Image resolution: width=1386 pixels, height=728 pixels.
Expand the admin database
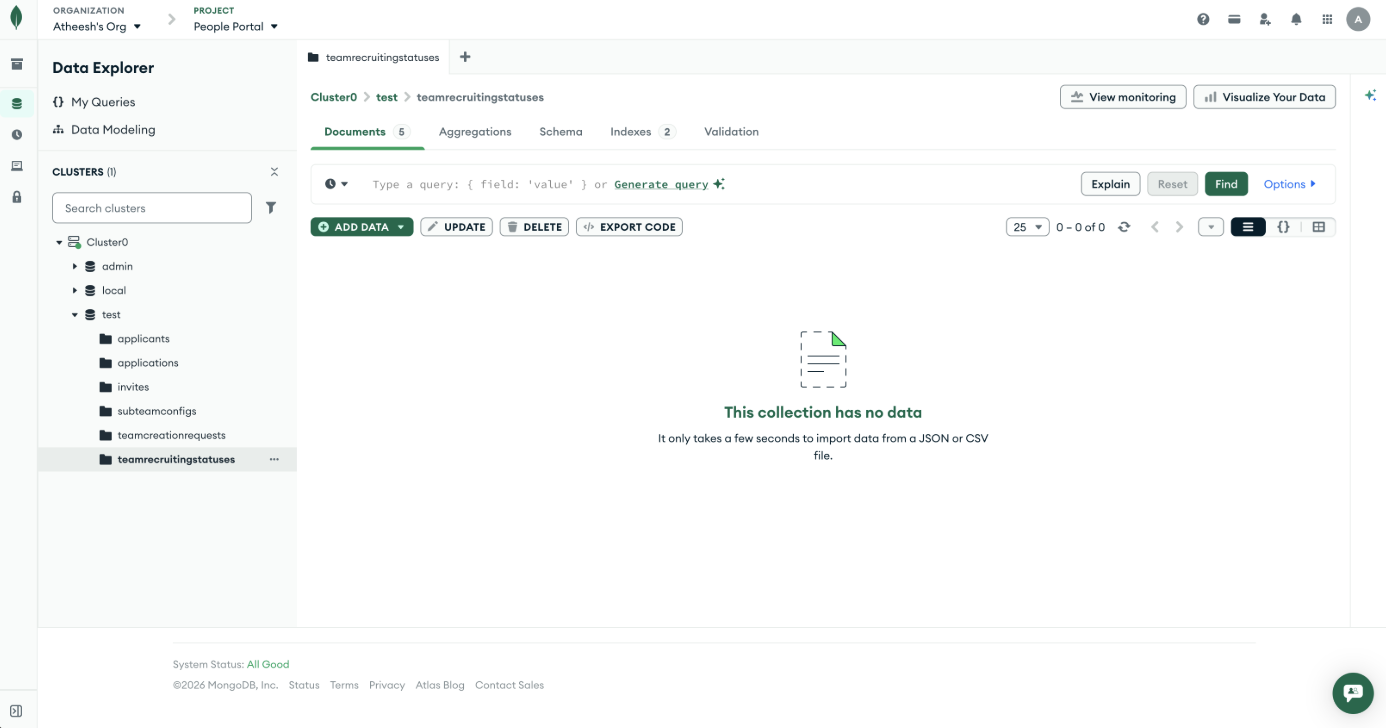point(74,266)
